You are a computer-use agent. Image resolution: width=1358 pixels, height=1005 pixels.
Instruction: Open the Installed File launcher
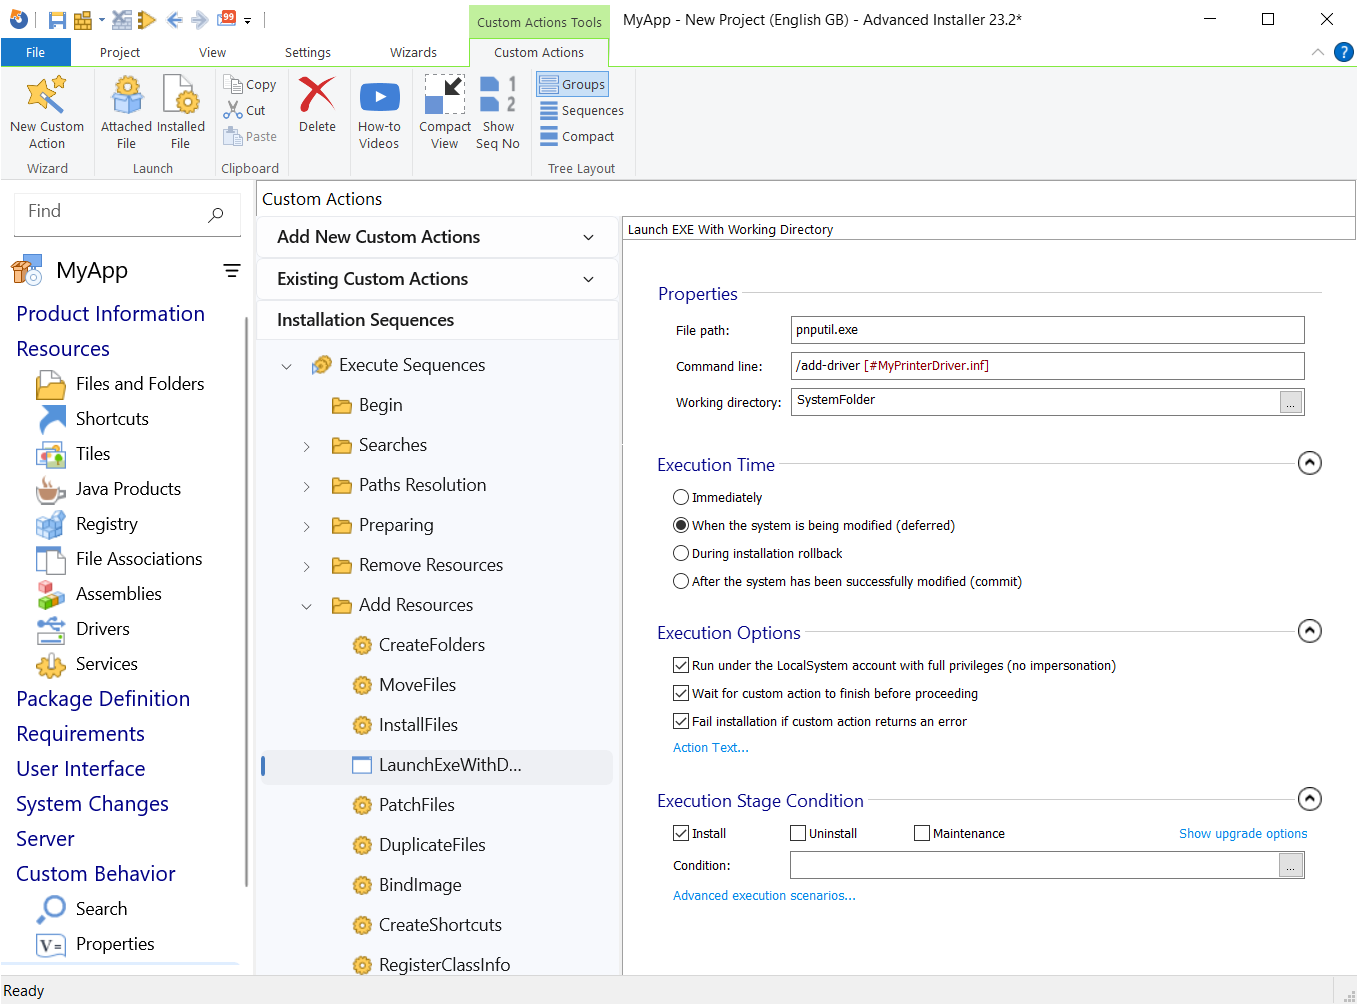(x=180, y=112)
